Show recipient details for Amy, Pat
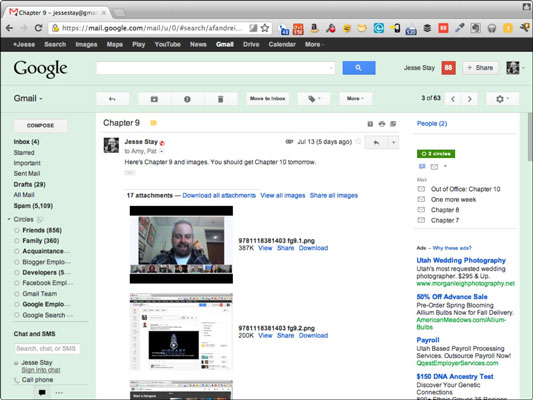The image size is (533, 400). (x=162, y=151)
